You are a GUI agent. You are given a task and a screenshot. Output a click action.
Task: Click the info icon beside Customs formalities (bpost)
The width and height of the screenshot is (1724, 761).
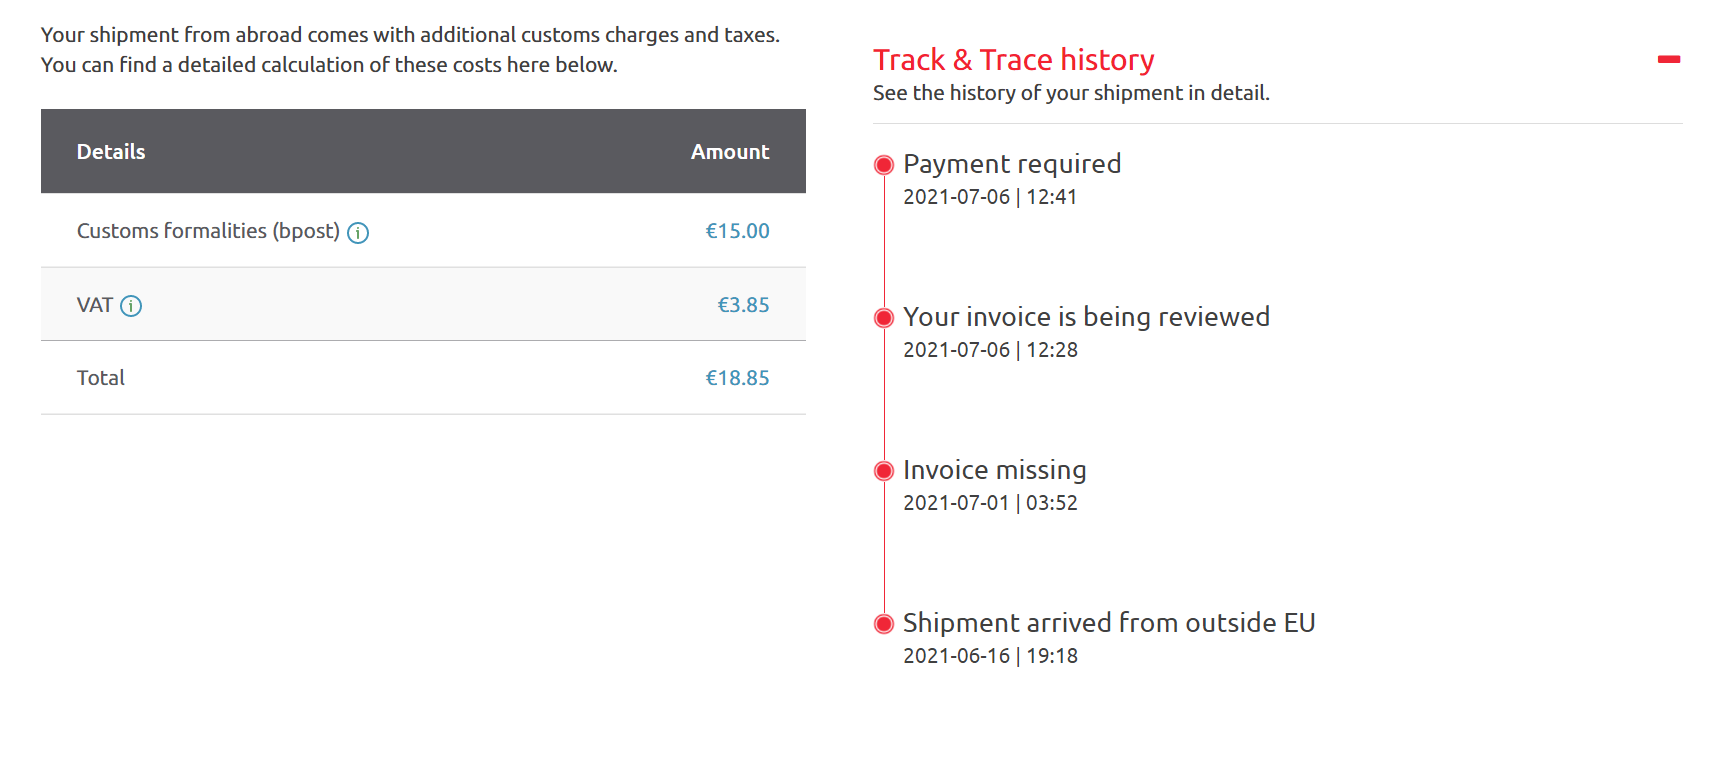[x=358, y=232]
